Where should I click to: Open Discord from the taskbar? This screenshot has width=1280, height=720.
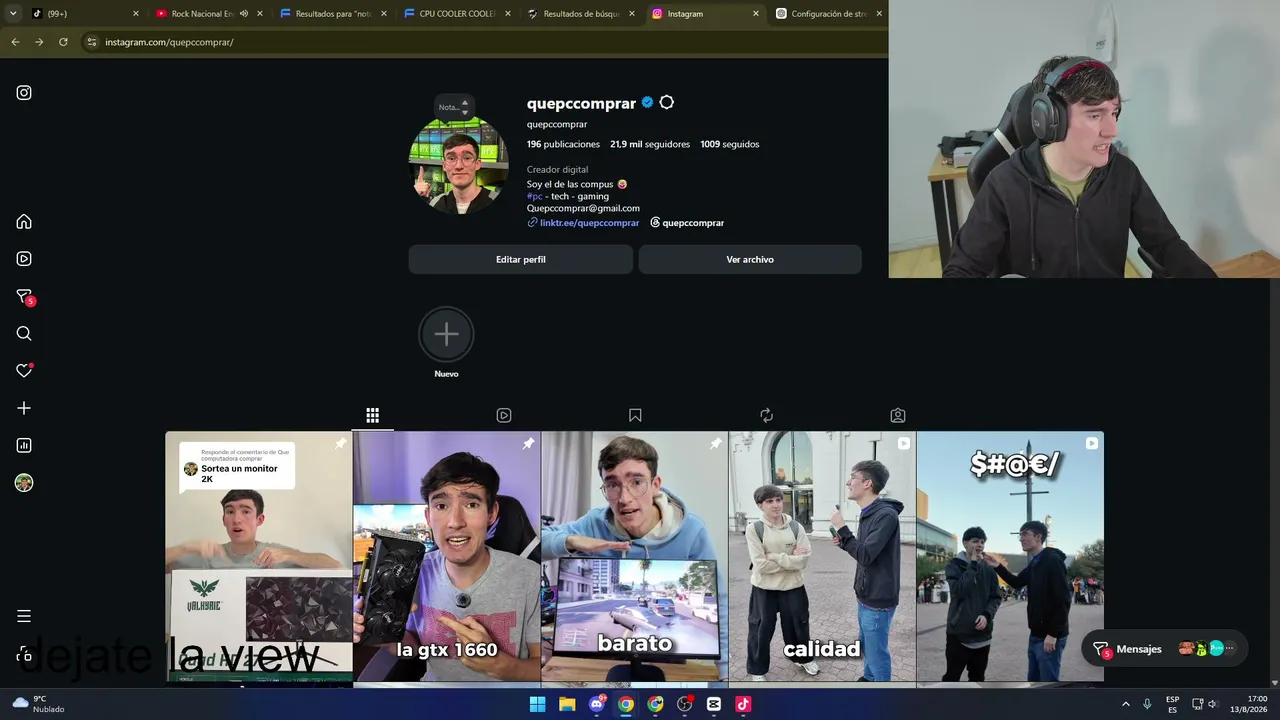click(x=597, y=704)
